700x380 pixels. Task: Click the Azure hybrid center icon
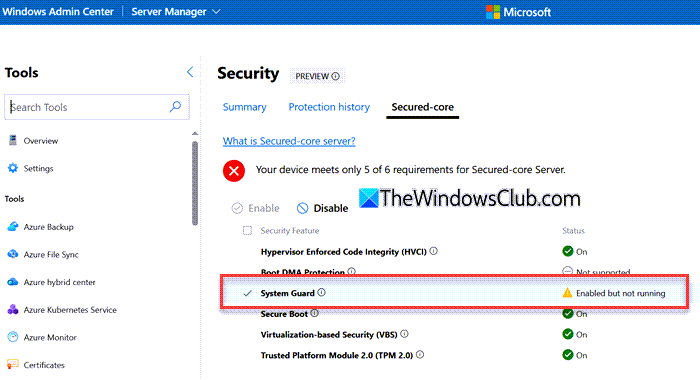(x=12, y=282)
